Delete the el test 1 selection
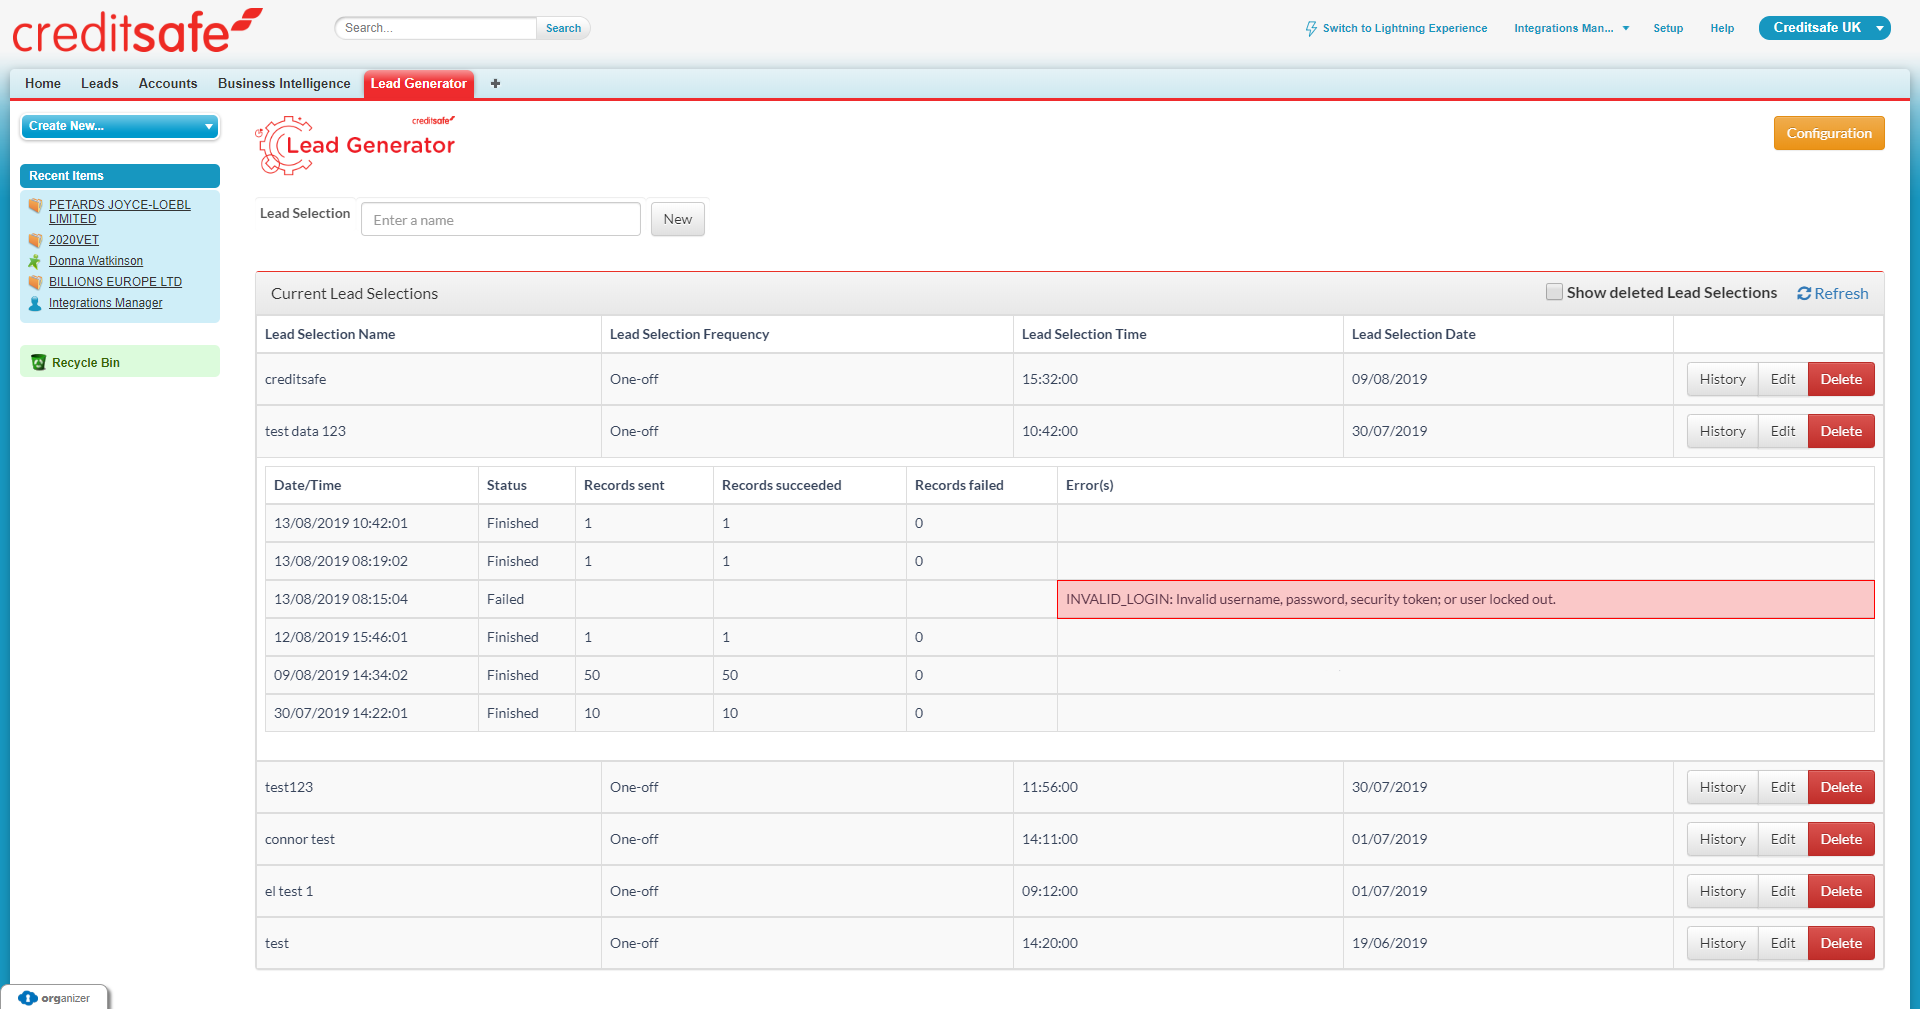Screen dimensions: 1920x1009 [1841, 891]
